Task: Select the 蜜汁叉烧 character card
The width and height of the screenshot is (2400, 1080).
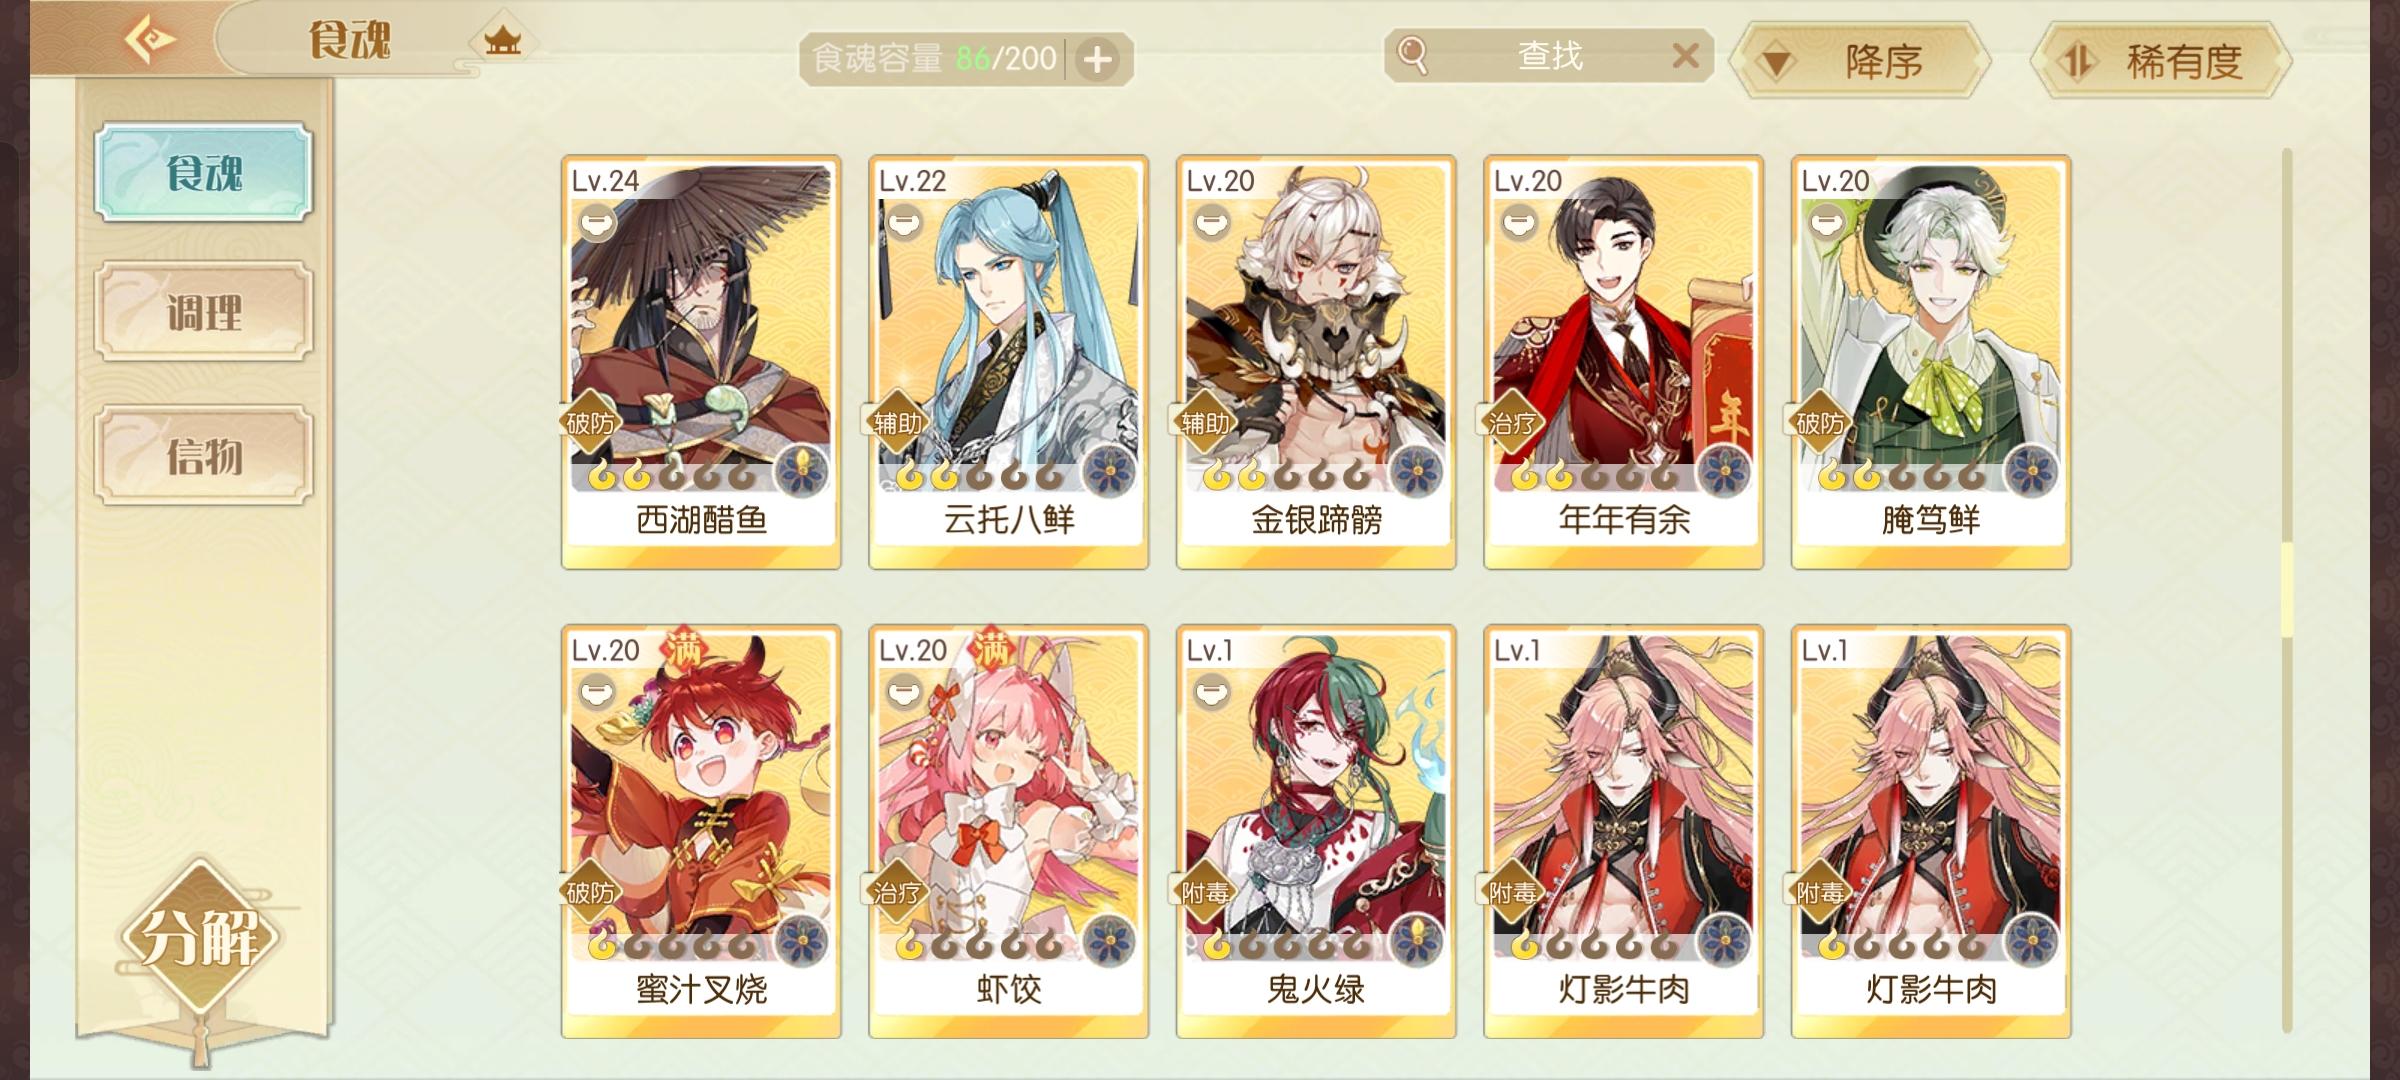Action: tap(701, 832)
